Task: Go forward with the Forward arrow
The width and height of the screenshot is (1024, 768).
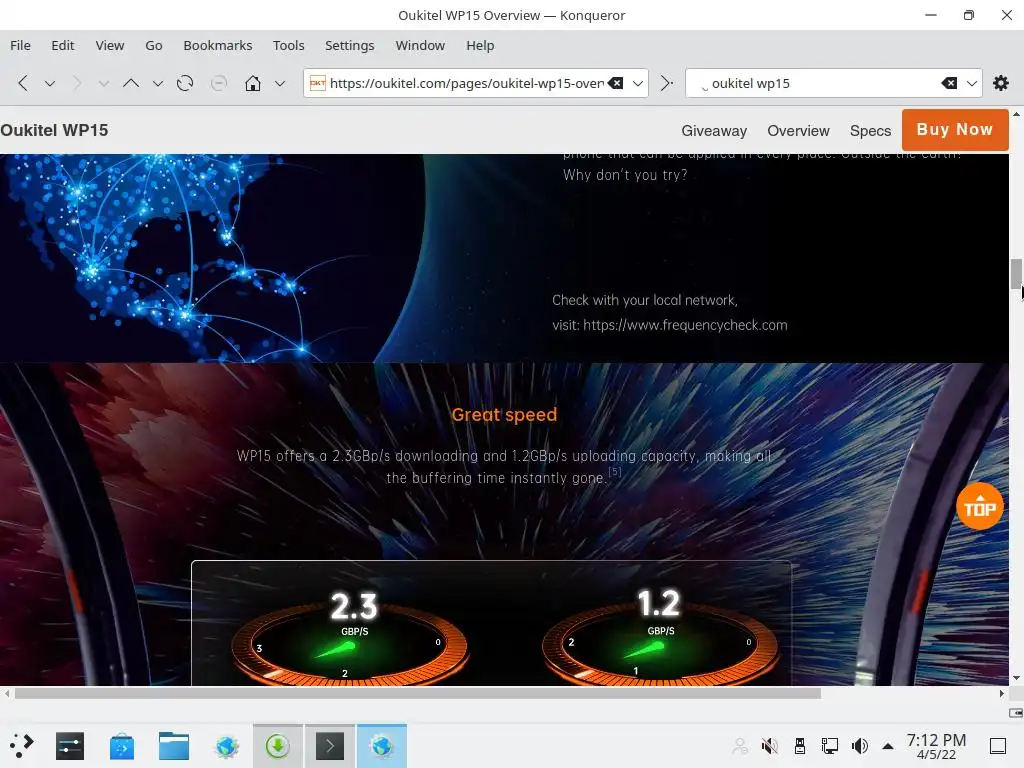Action: coord(77,83)
